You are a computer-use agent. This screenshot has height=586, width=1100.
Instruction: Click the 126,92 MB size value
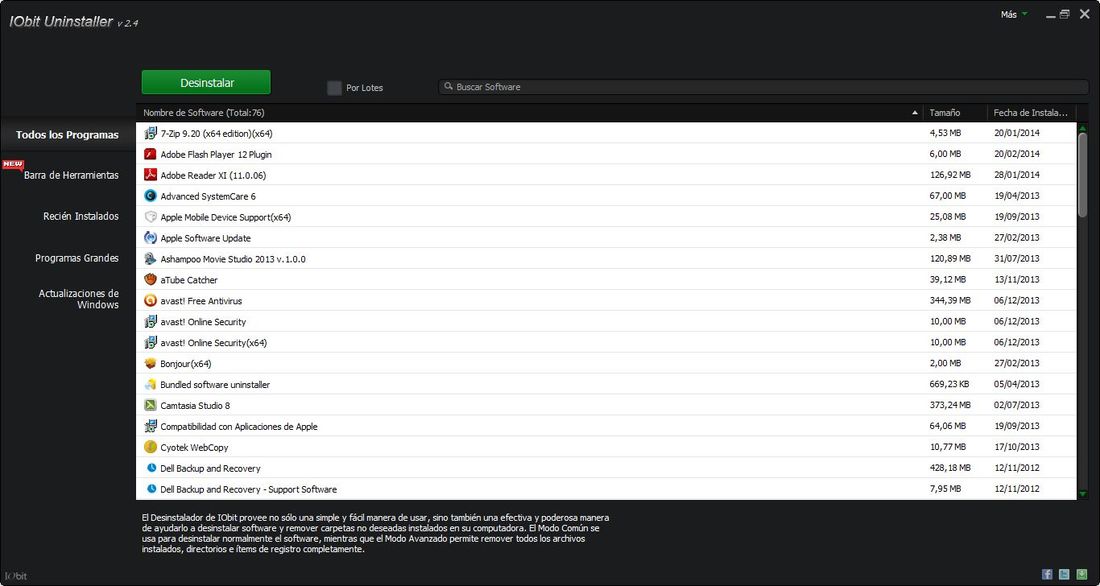click(x=950, y=175)
